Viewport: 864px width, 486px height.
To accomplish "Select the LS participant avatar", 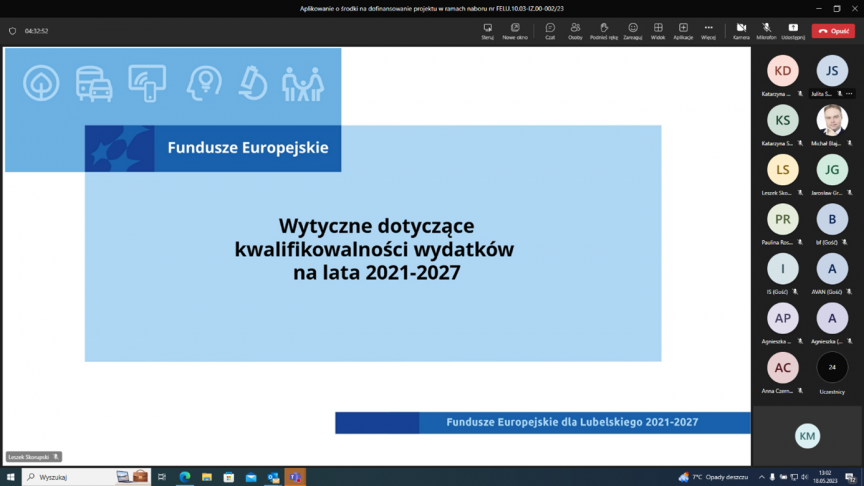I will tap(782, 170).
